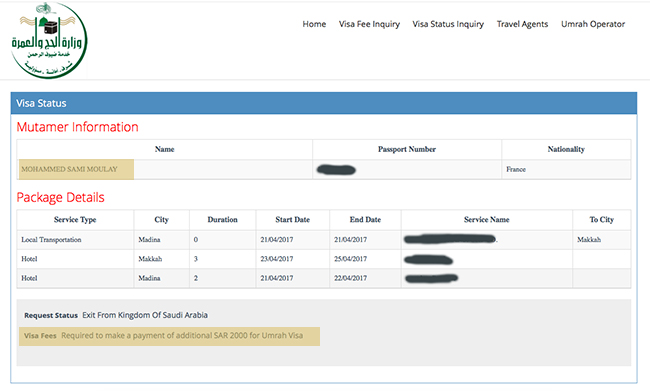Click the Service Type column header

[75, 220]
